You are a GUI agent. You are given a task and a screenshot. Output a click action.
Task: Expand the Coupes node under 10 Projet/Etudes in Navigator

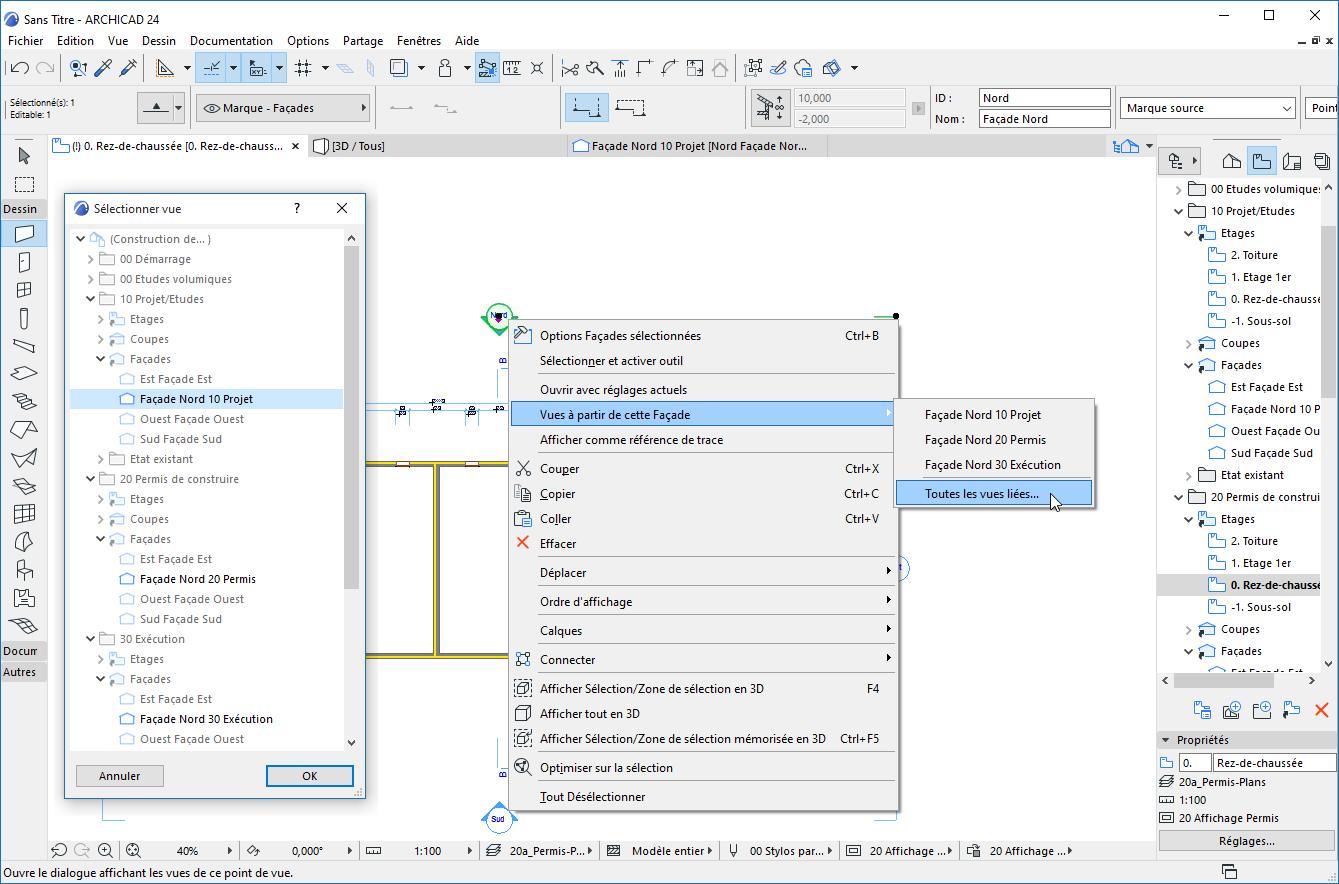point(1189,343)
